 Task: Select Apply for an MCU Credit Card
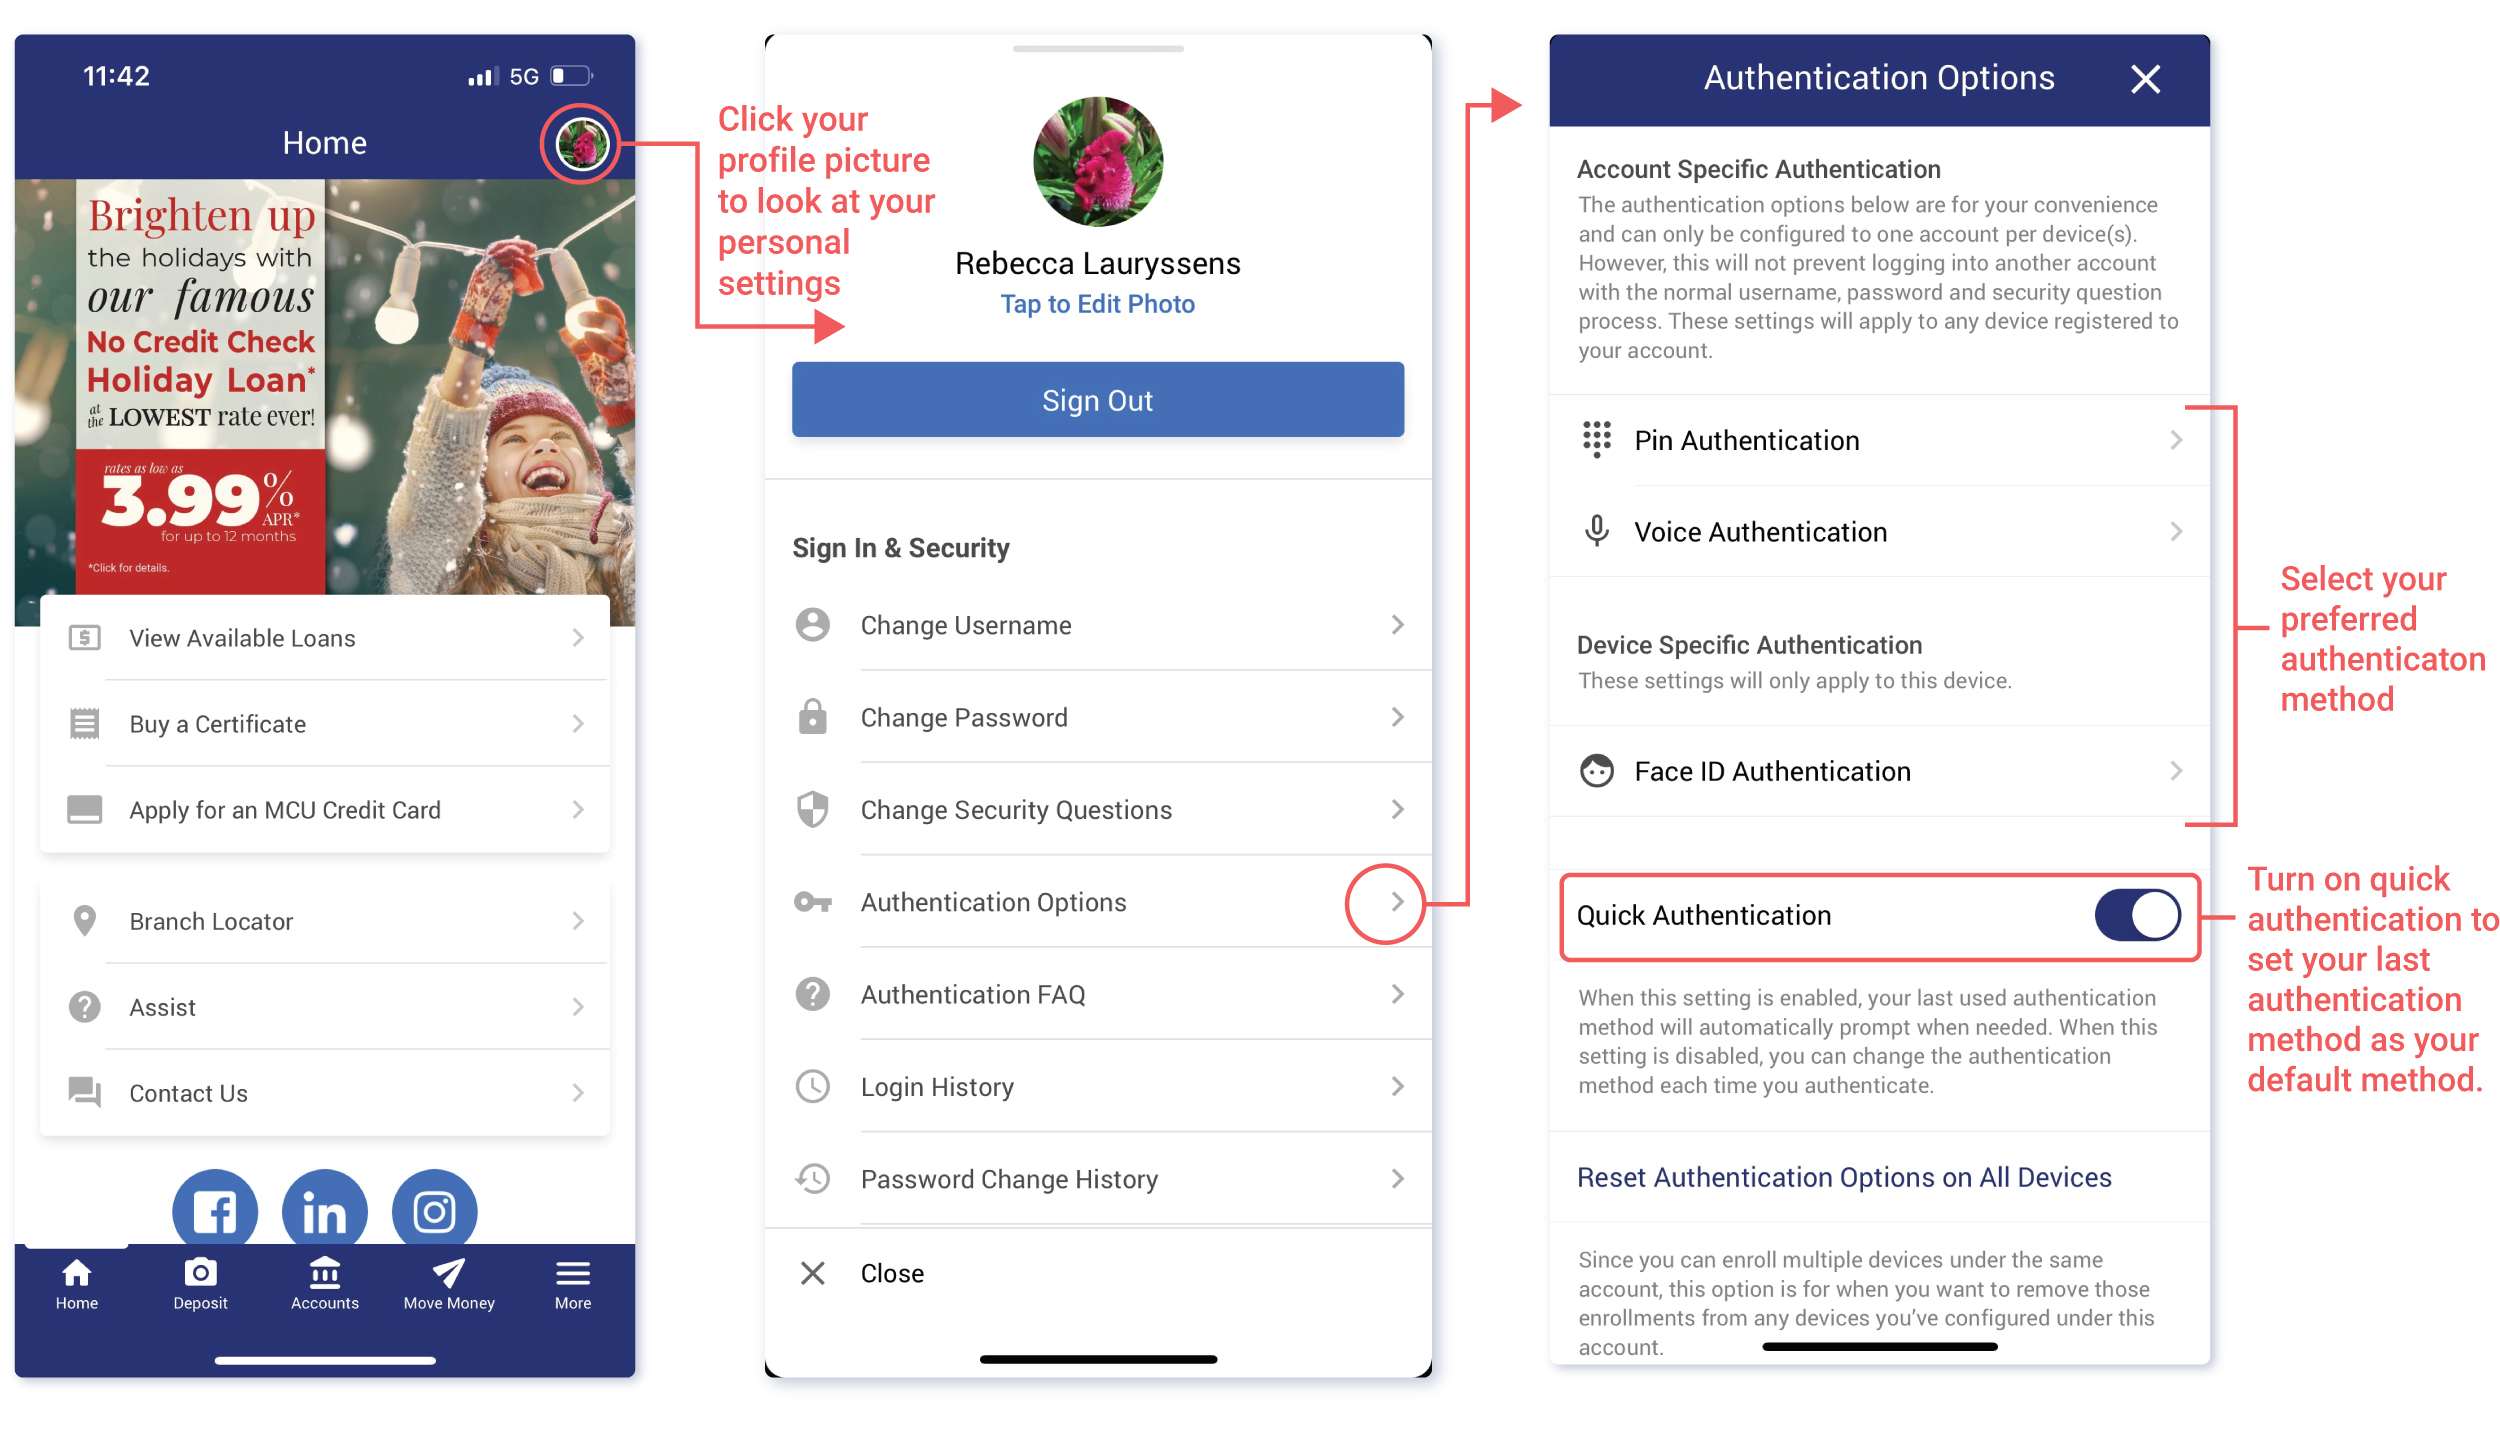pos(326,809)
